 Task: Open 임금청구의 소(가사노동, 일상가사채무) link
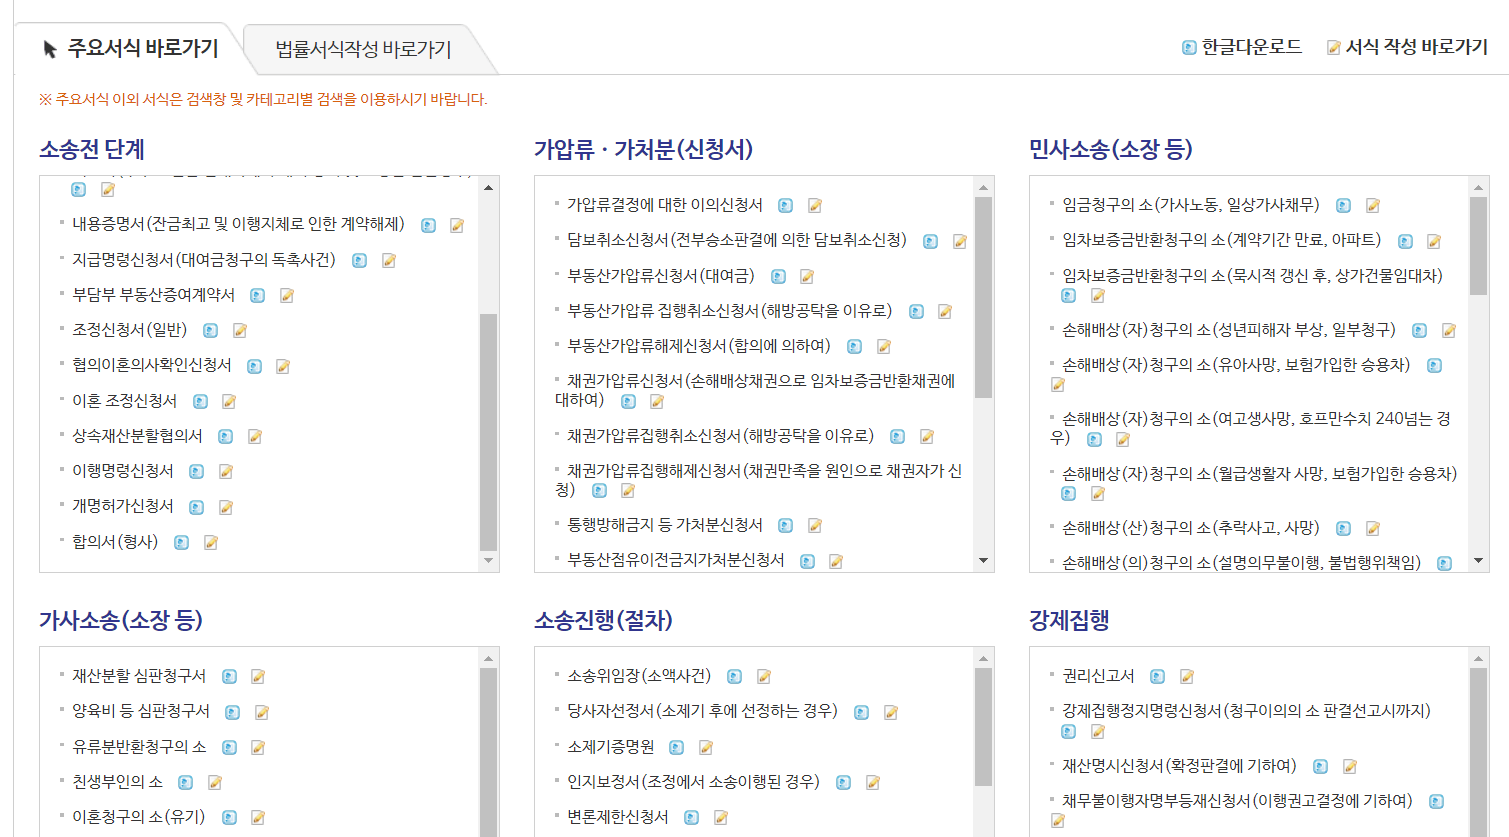(x=1190, y=204)
